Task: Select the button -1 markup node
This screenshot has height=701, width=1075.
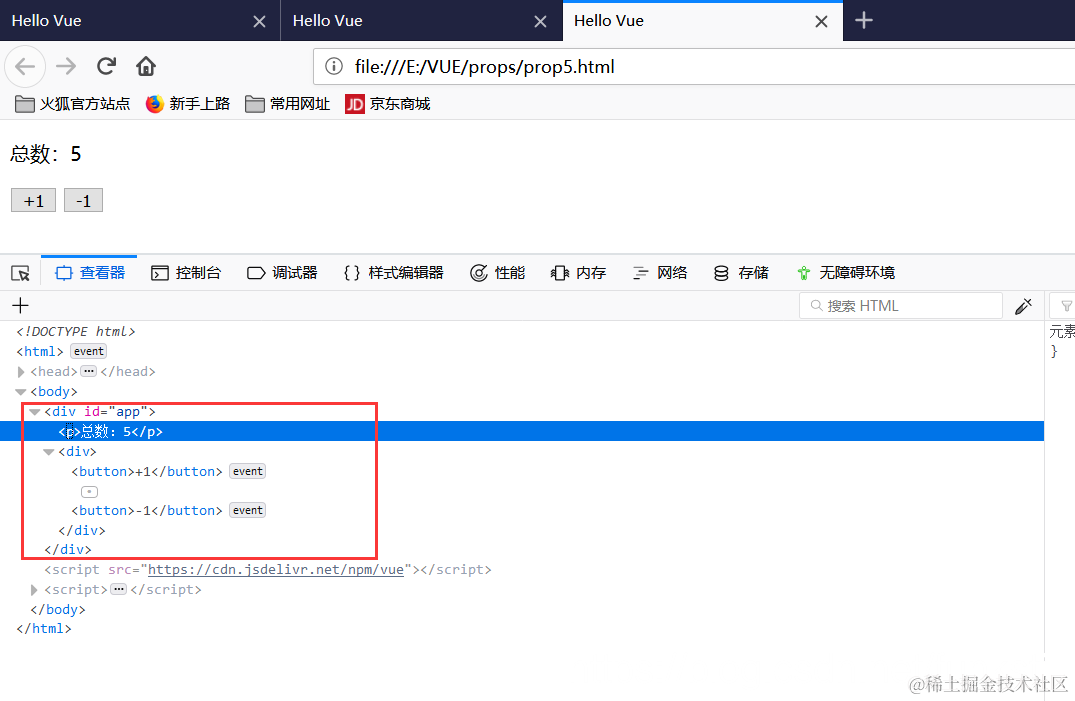Action: [x=147, y=510]
